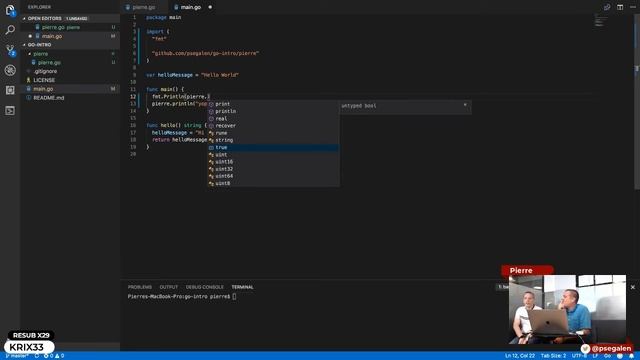Open the .gitignore file
The width and height of the screenshot is (640, 360).
click(70, 71)
